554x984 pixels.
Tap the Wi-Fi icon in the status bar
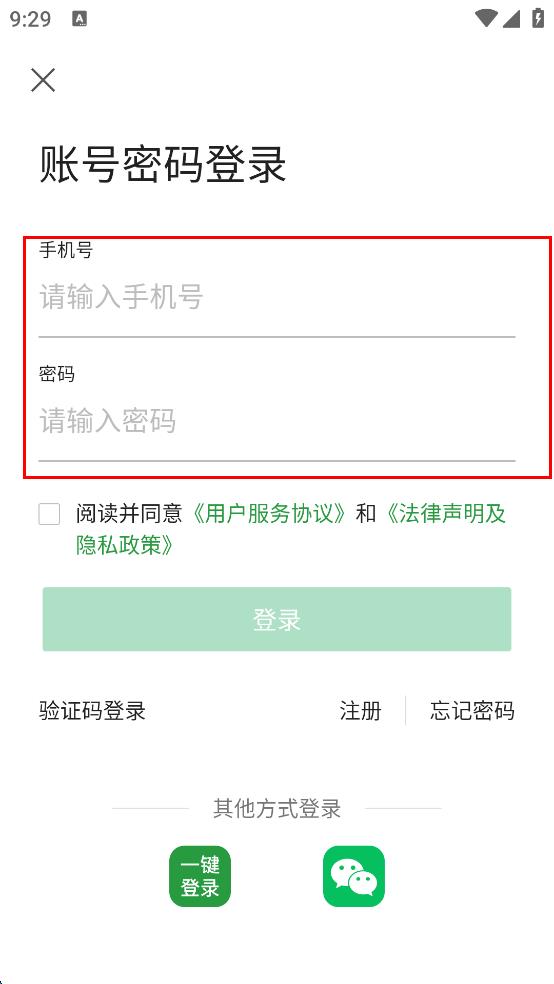click(x=486, y=18)
